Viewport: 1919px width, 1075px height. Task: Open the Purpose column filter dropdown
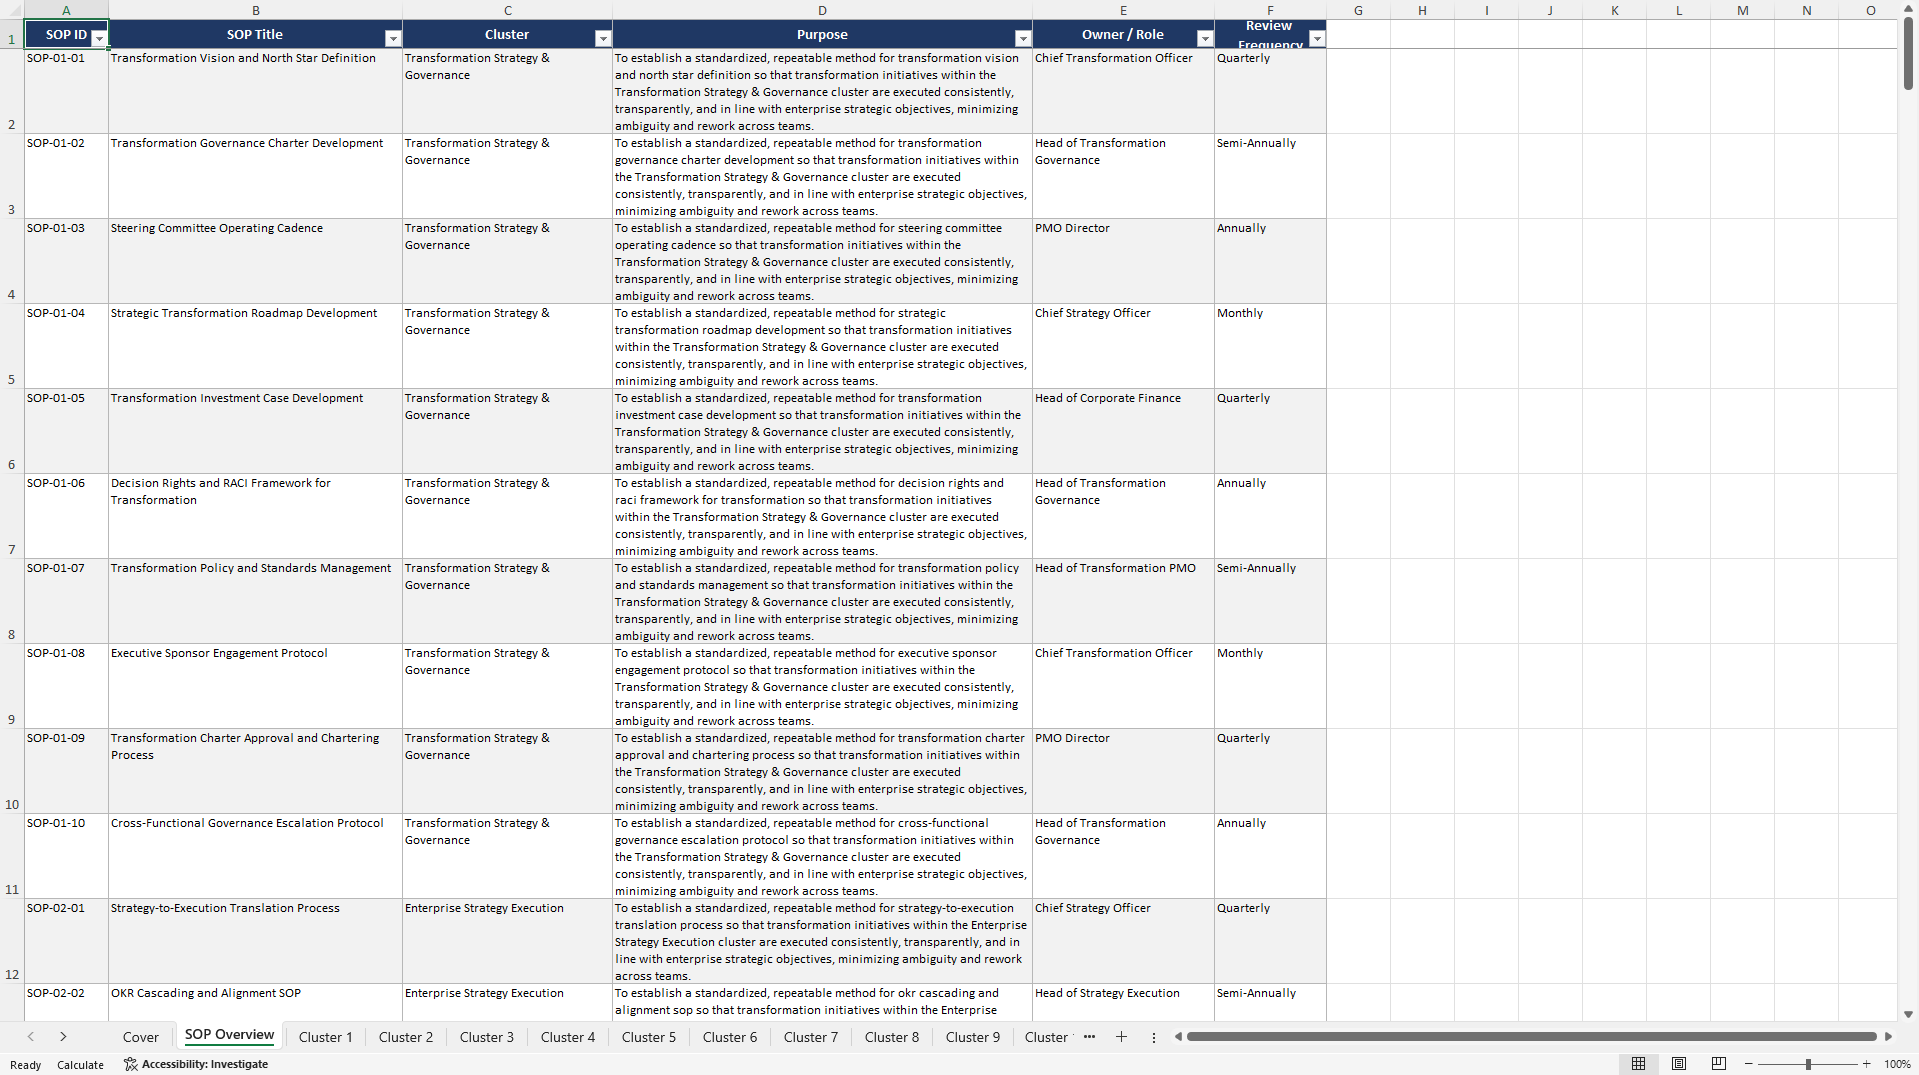click(x=1023, y=38)
